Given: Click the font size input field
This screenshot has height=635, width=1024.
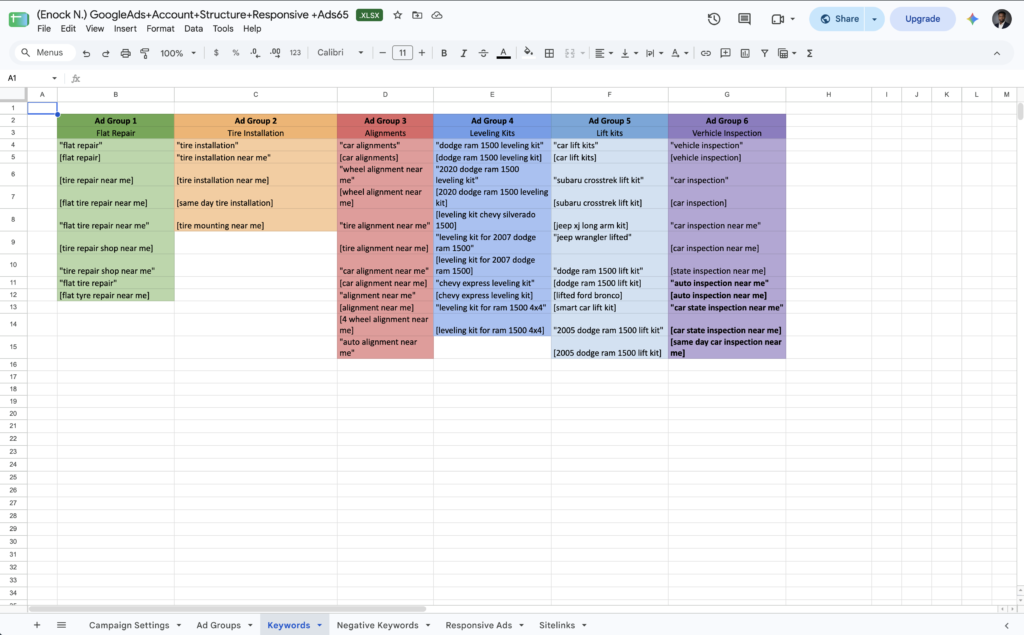Looking at the screenshot, I should pos(402,53).
